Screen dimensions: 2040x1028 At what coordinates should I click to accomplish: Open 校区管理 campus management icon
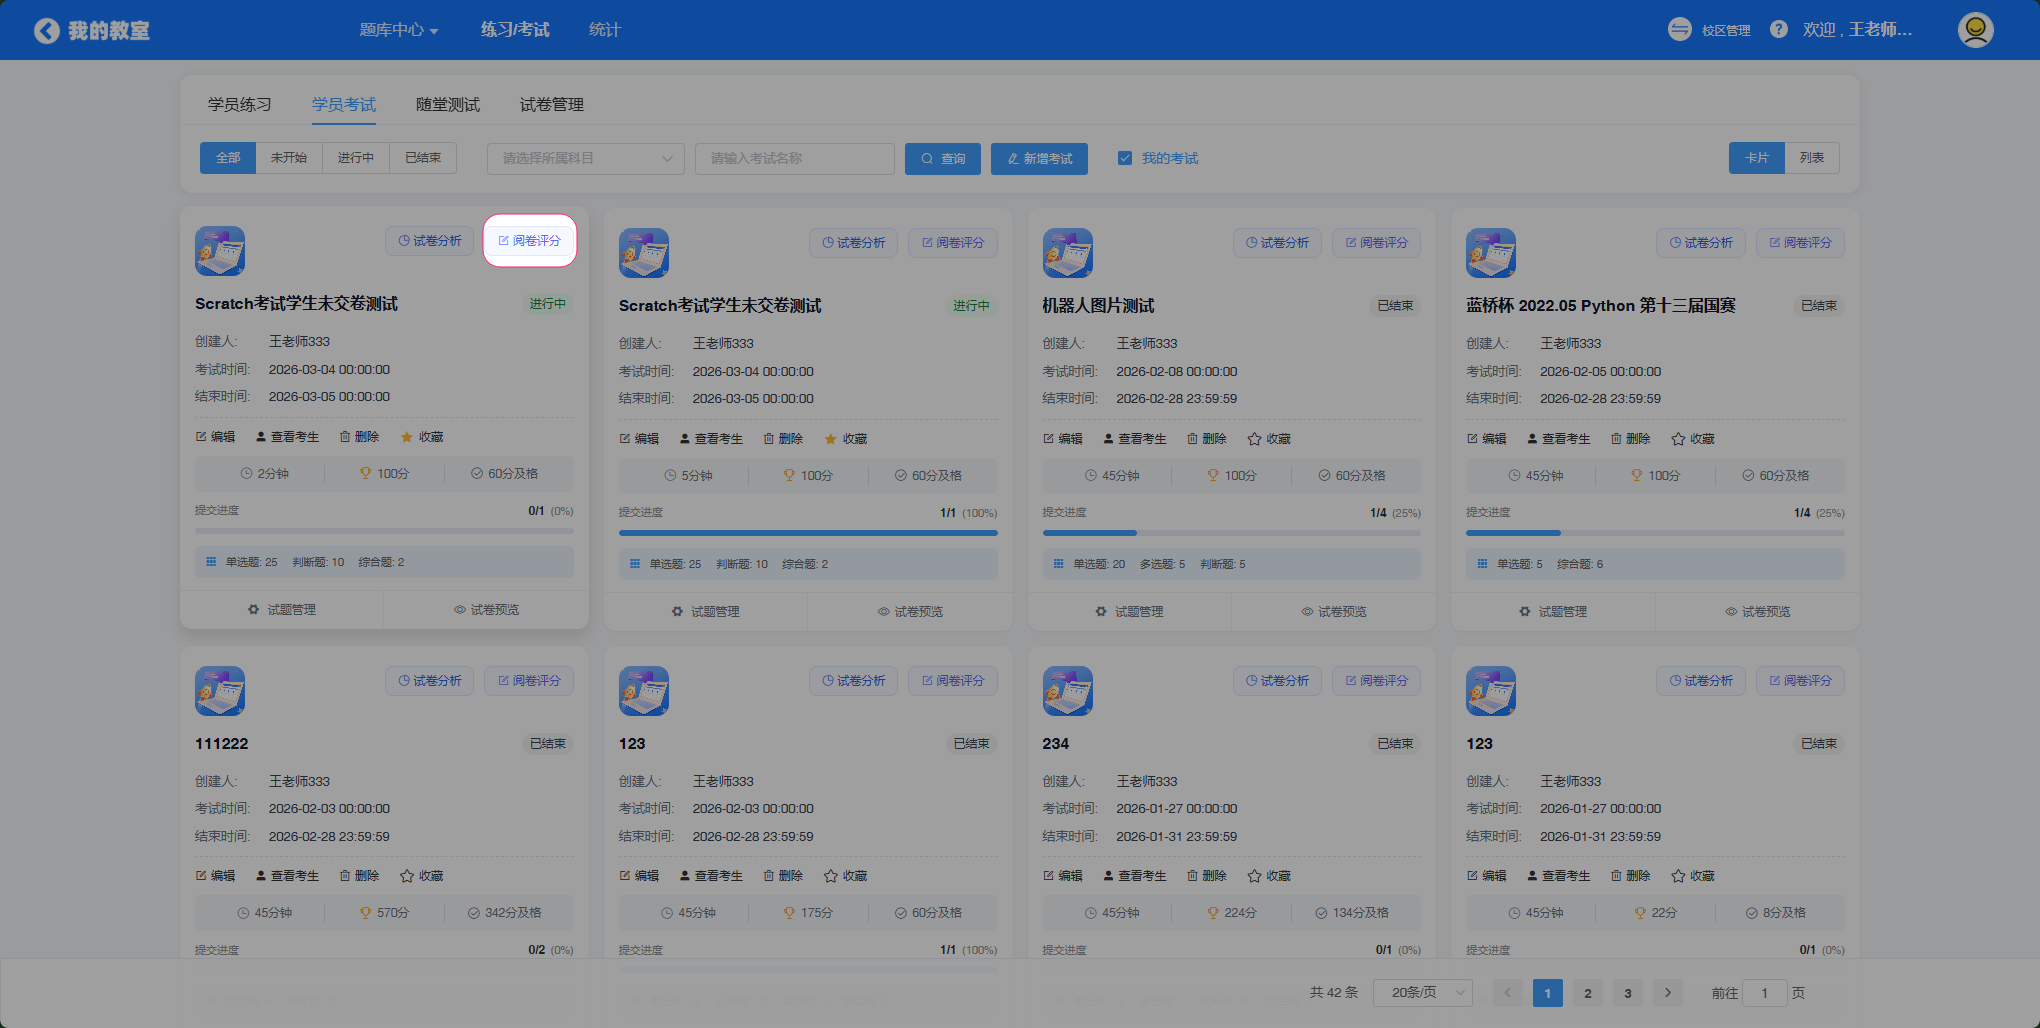(1680, 30)
